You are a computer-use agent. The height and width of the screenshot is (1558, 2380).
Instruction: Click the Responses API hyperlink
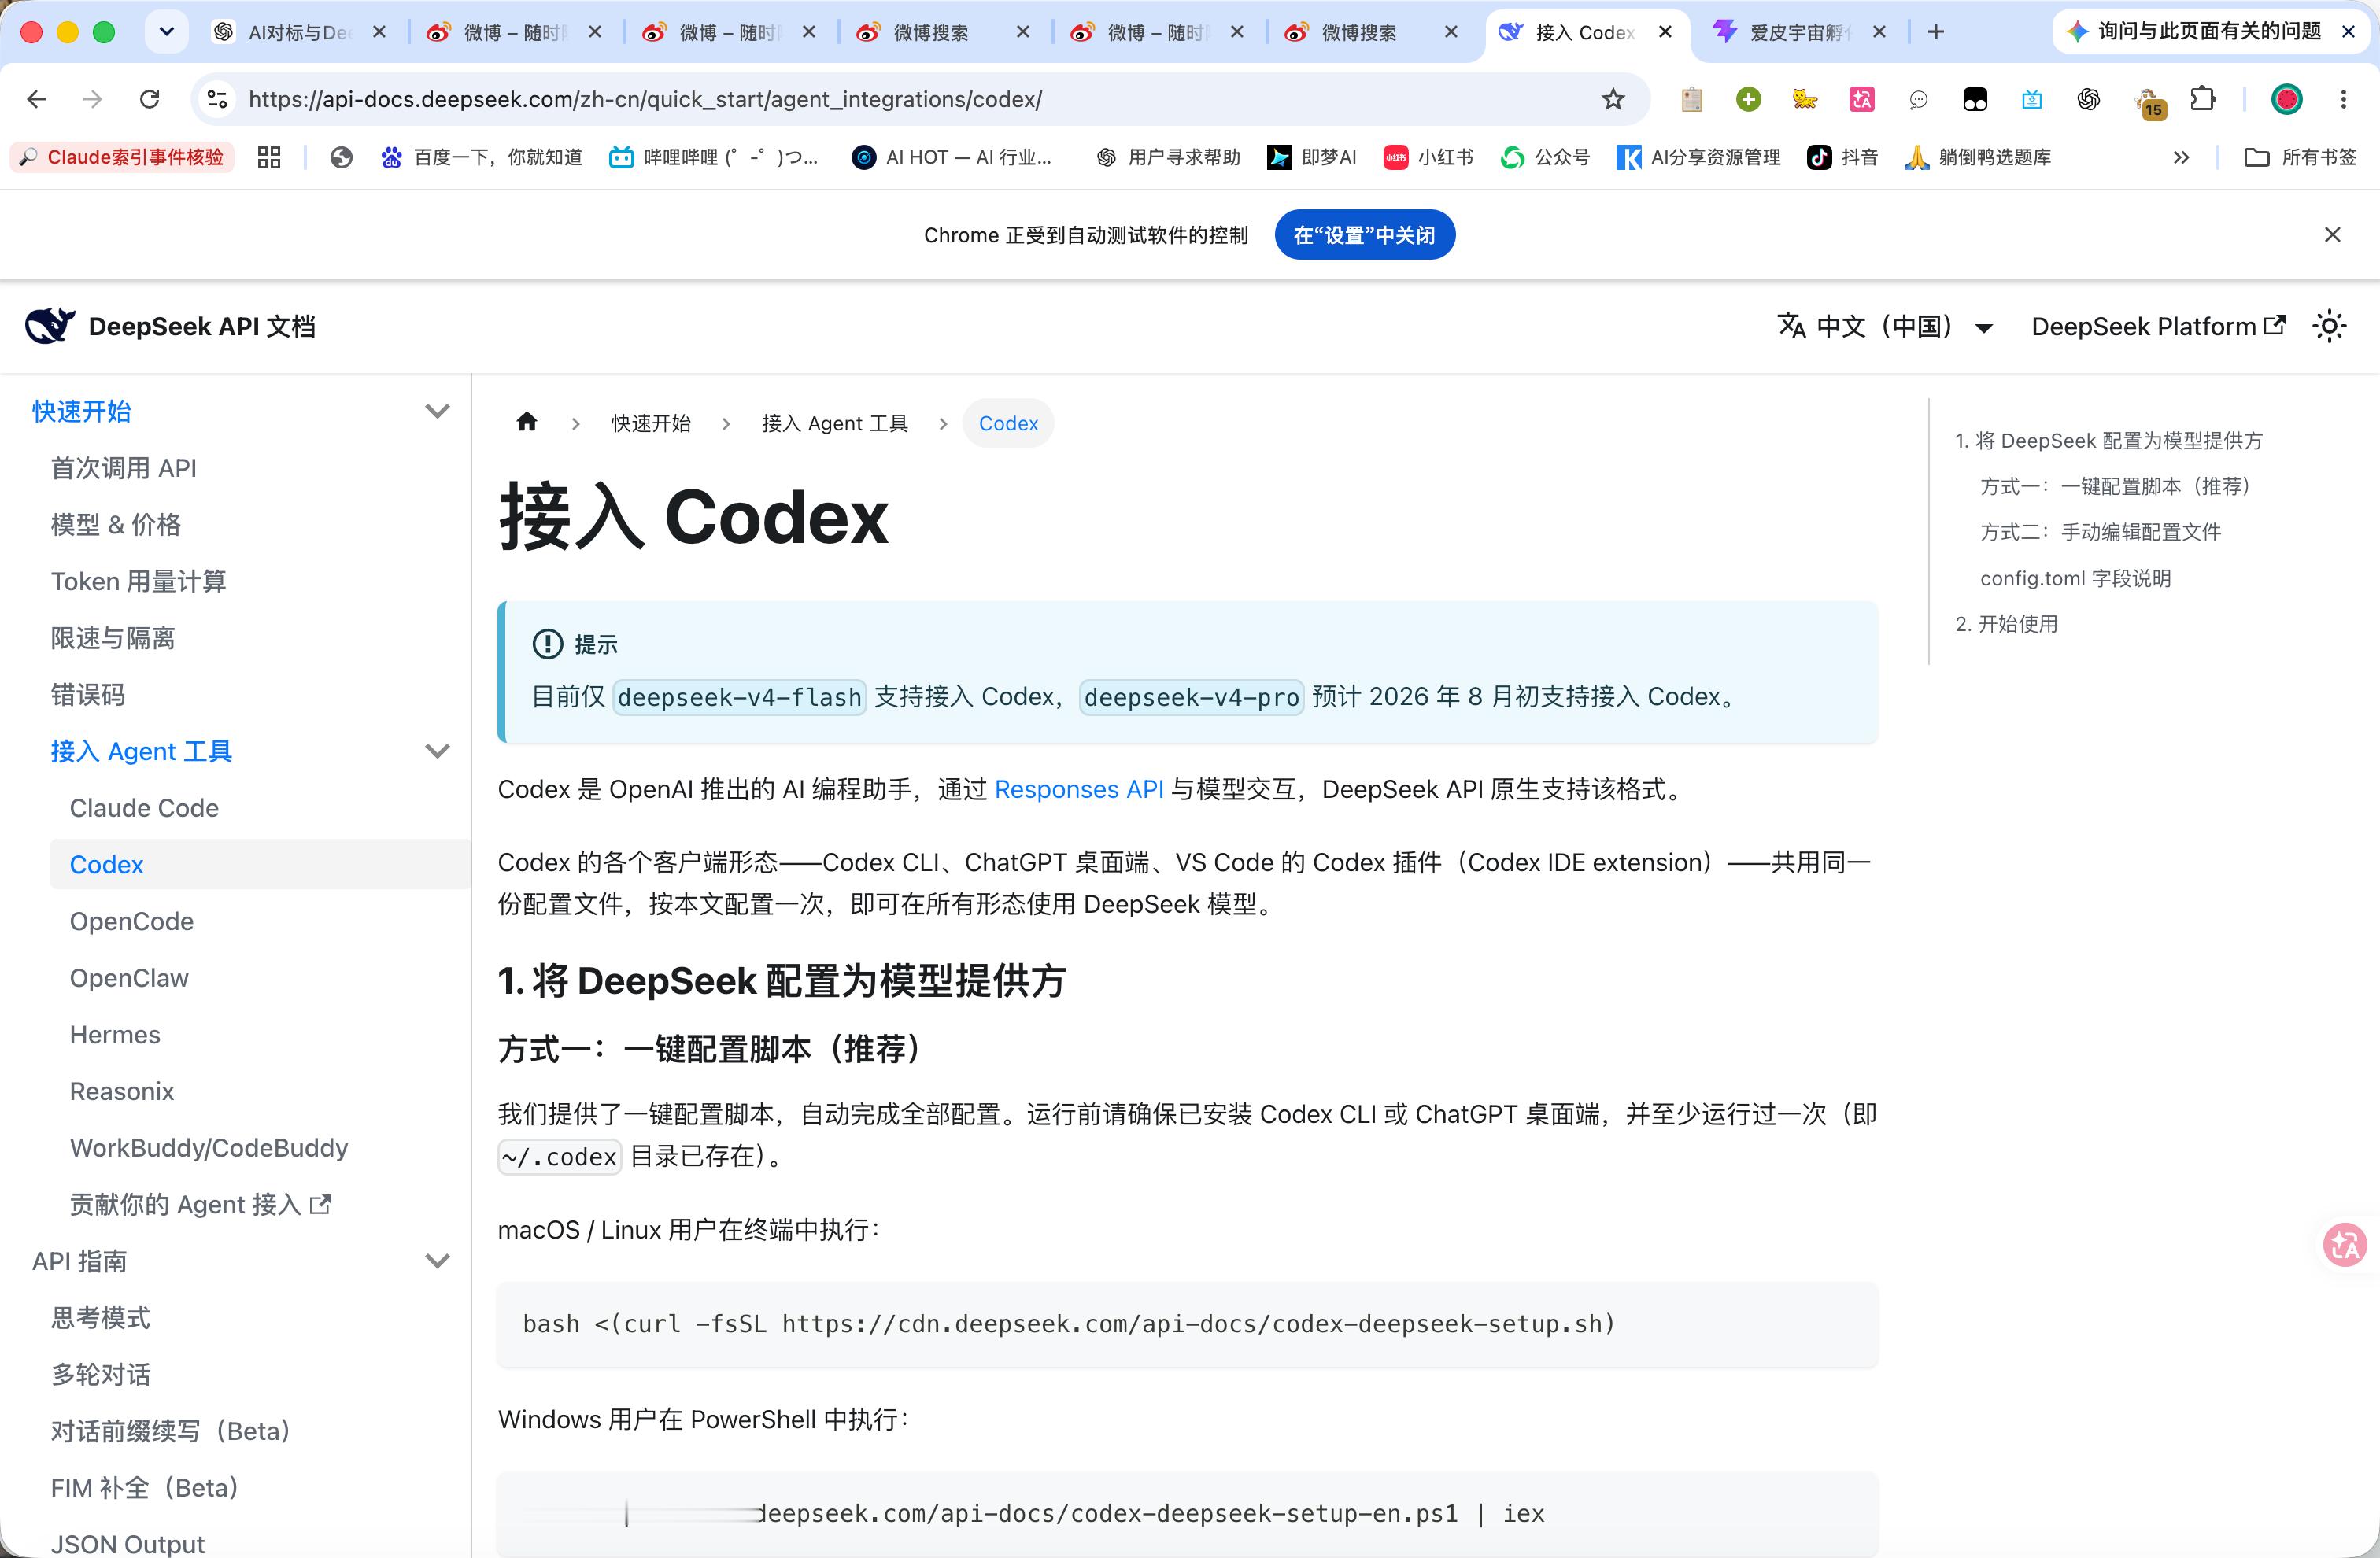pos(1079,789)
